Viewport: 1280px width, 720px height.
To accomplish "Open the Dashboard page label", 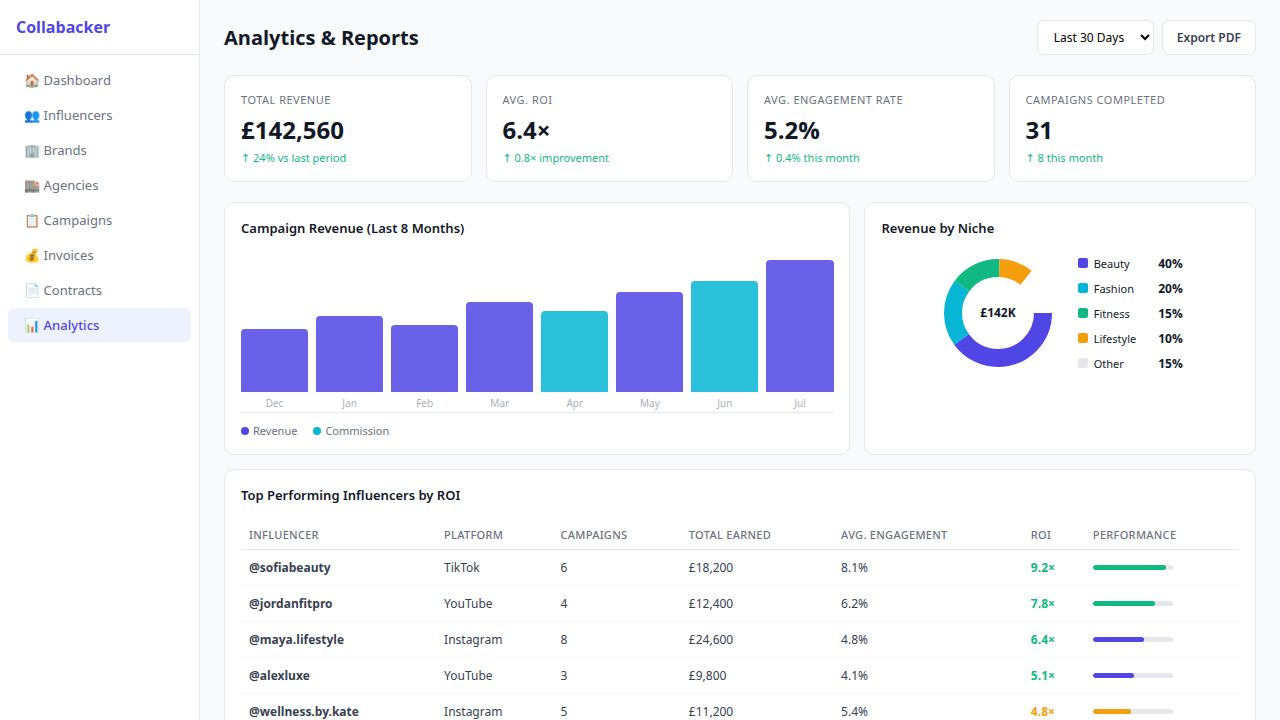I will (77, 80).
